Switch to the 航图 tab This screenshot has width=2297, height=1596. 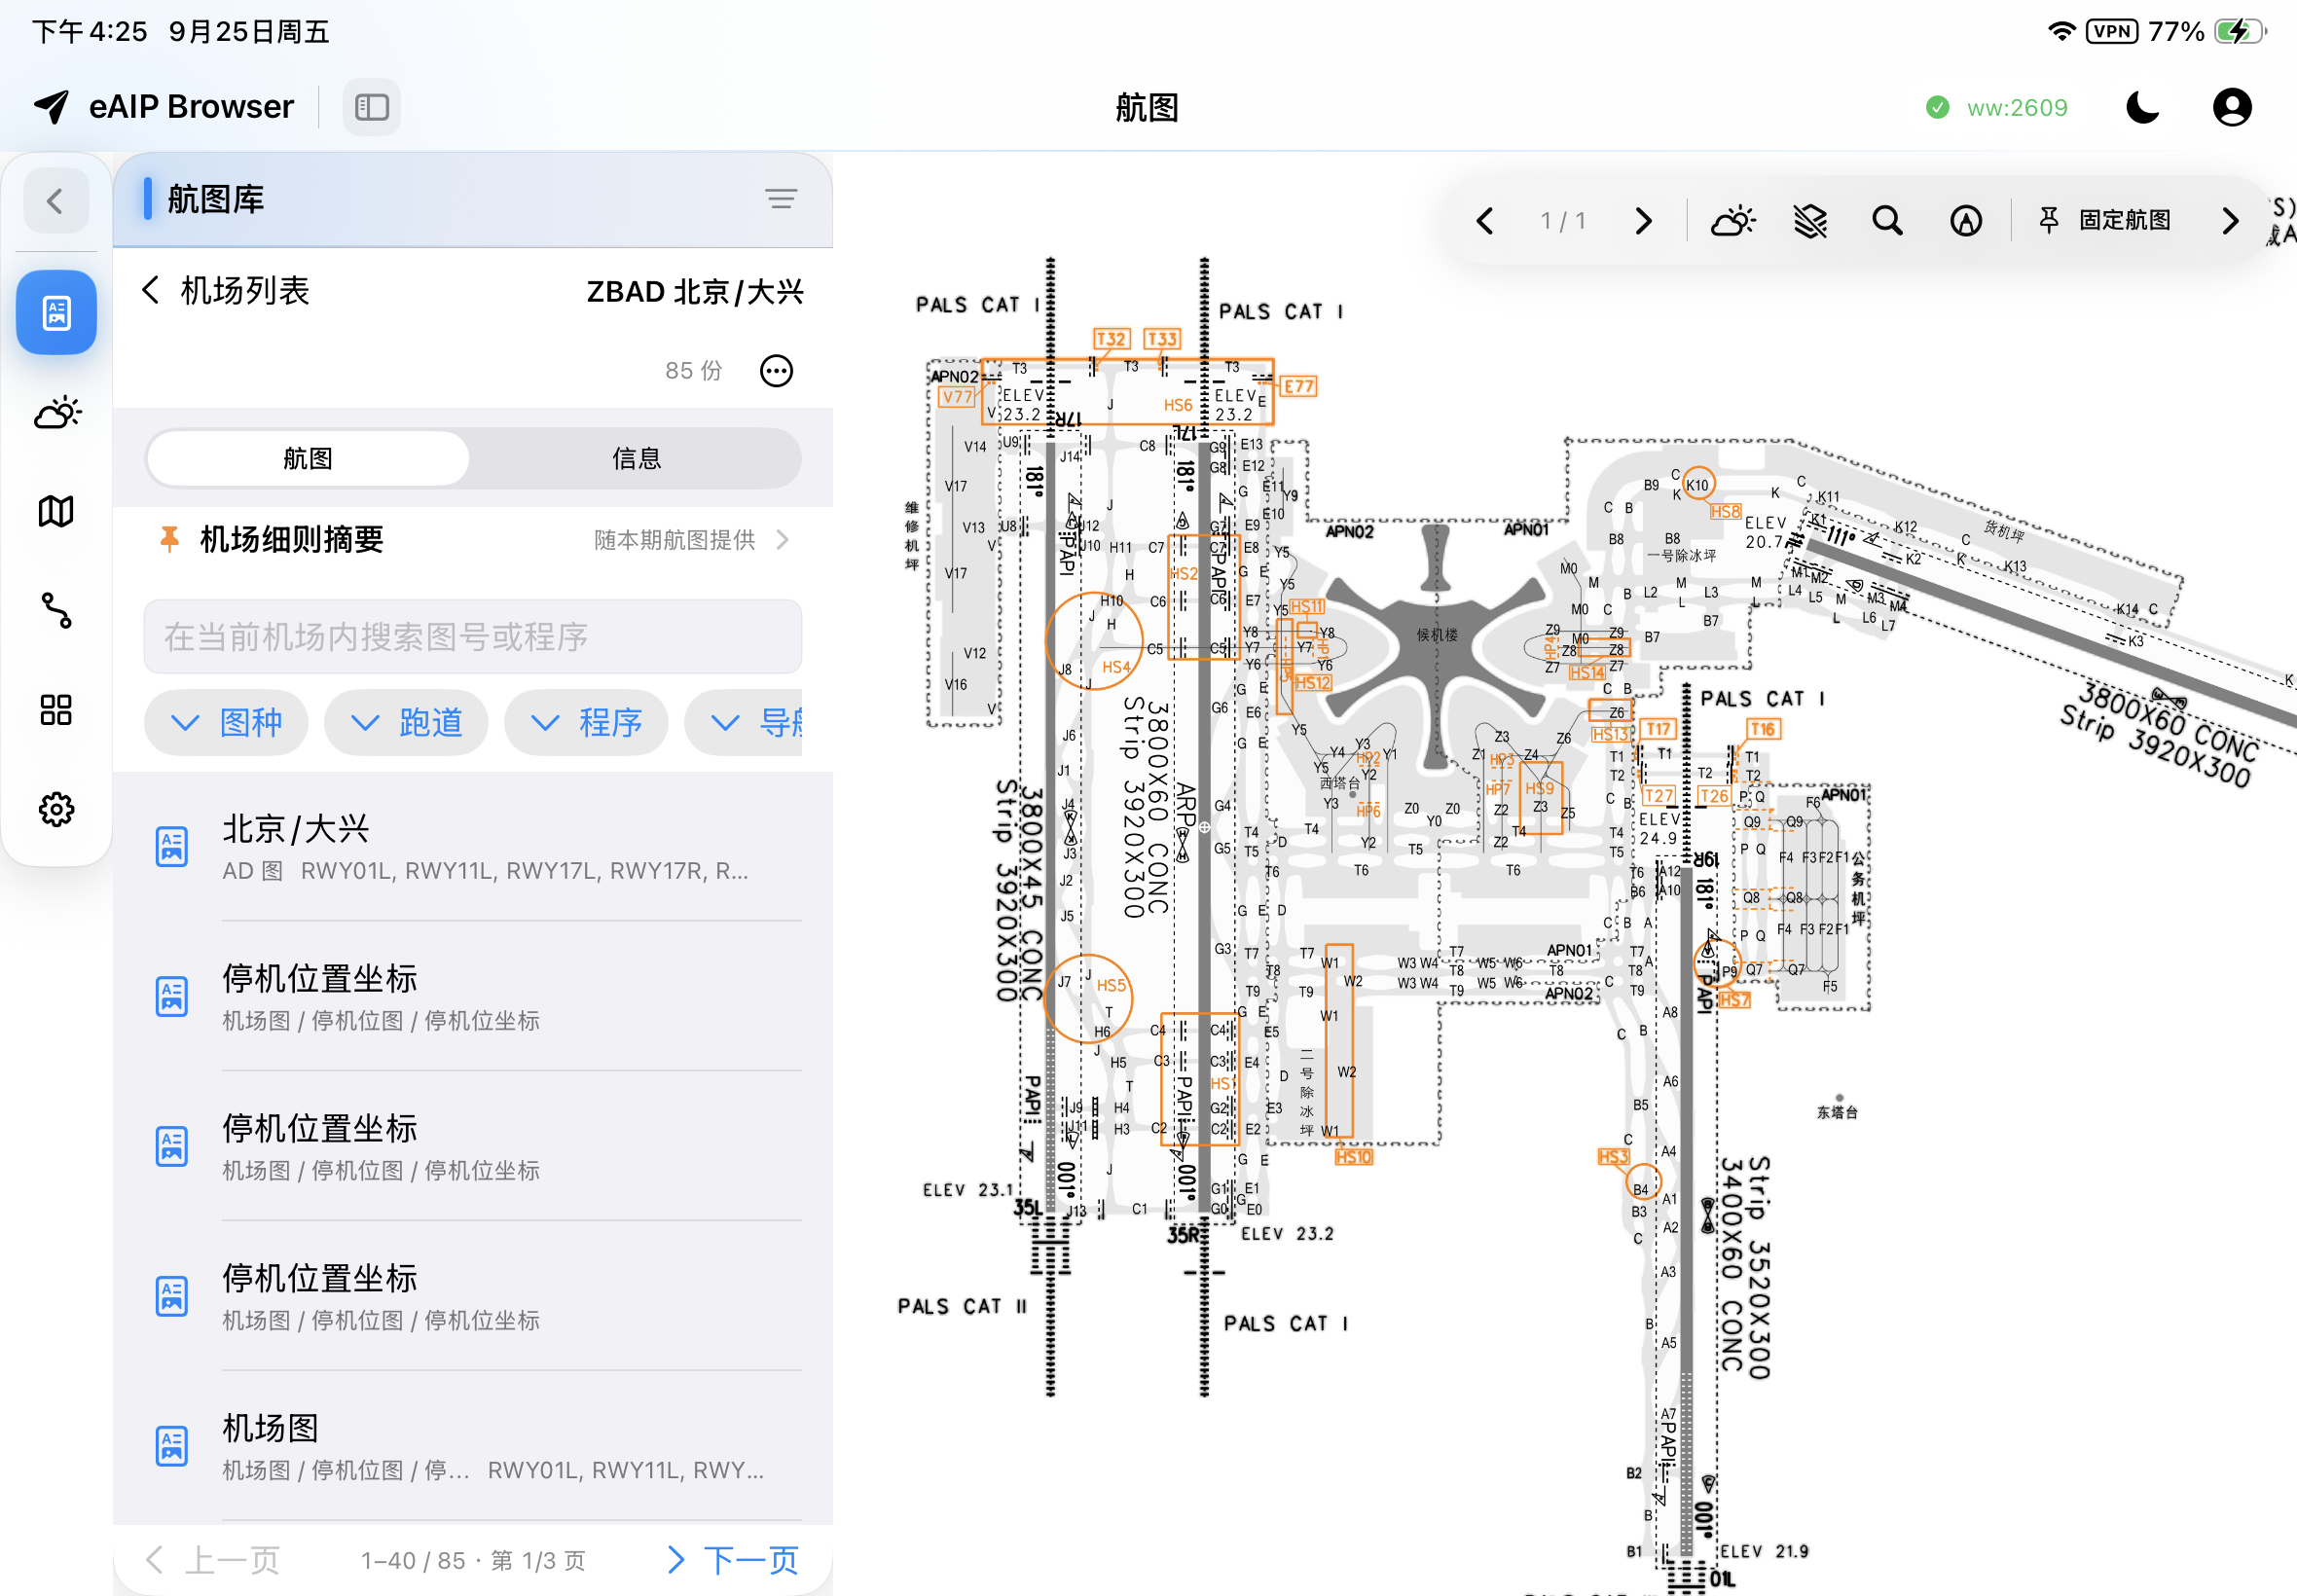tap(308, 459)
